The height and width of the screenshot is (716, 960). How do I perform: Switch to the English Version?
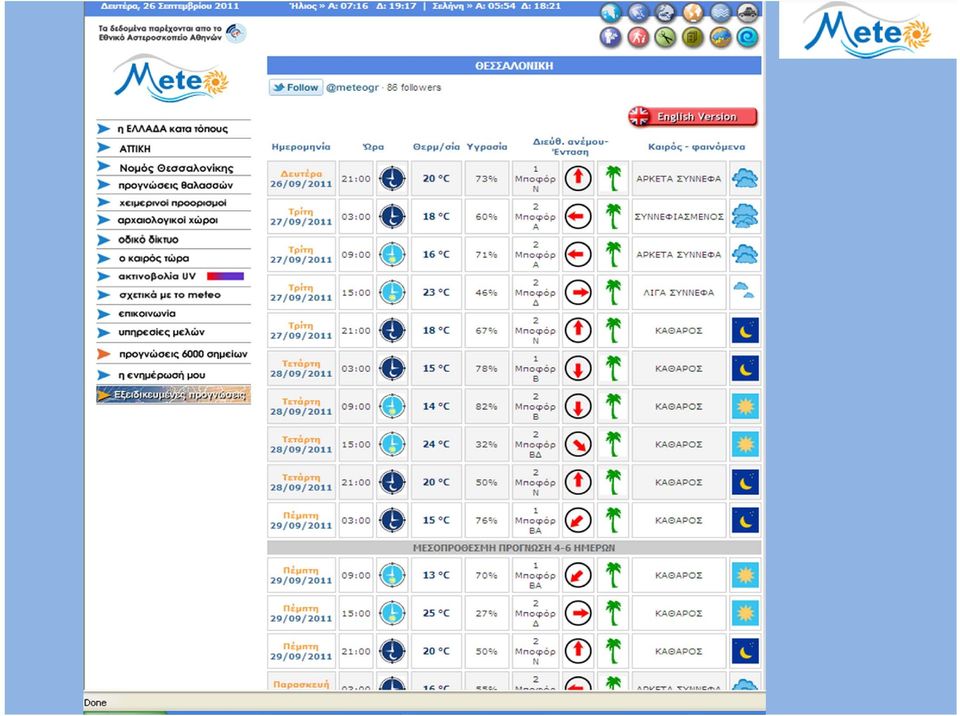(x=692, y=116)
